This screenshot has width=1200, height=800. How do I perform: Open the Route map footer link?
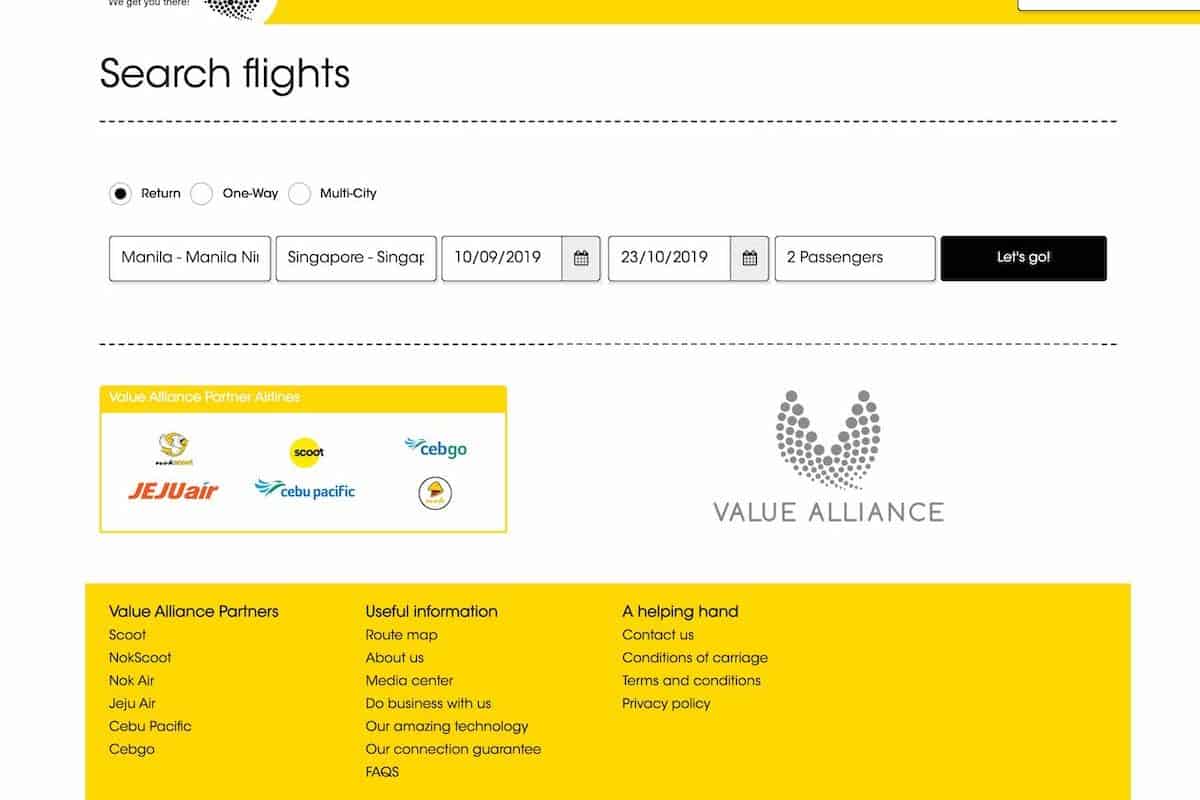401,635
